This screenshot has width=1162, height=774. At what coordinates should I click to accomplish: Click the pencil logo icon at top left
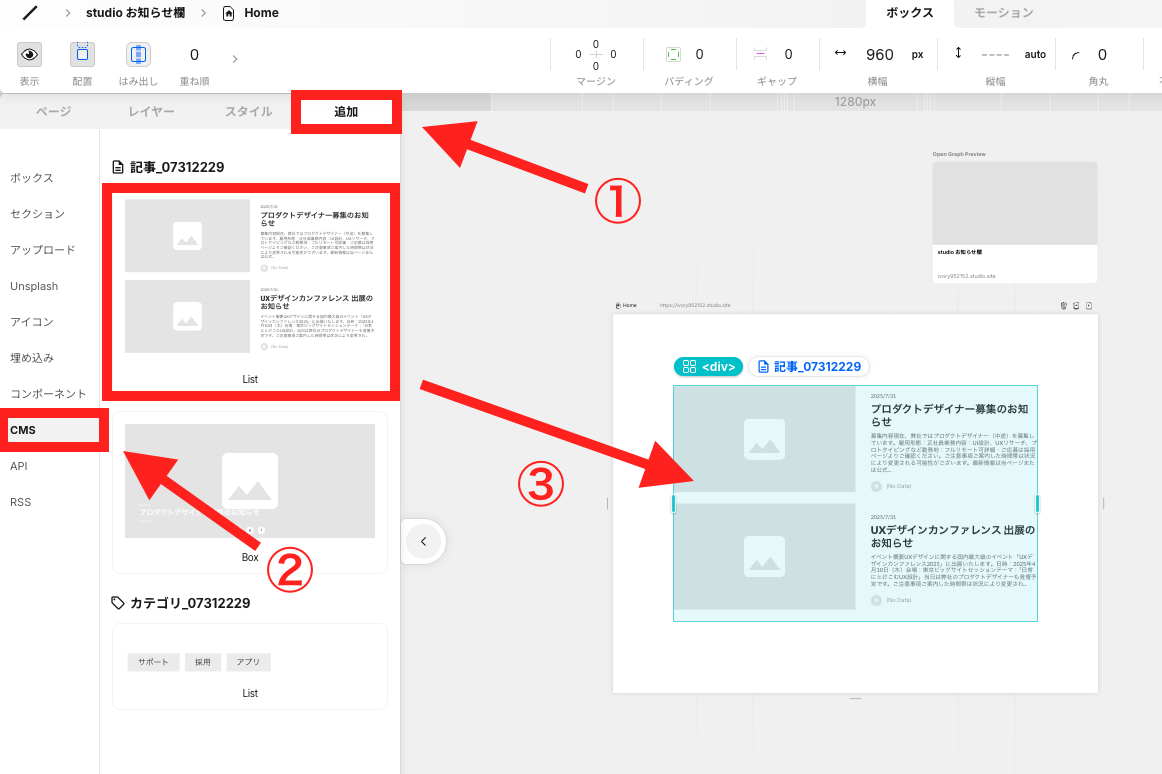(x=30, y=13)
